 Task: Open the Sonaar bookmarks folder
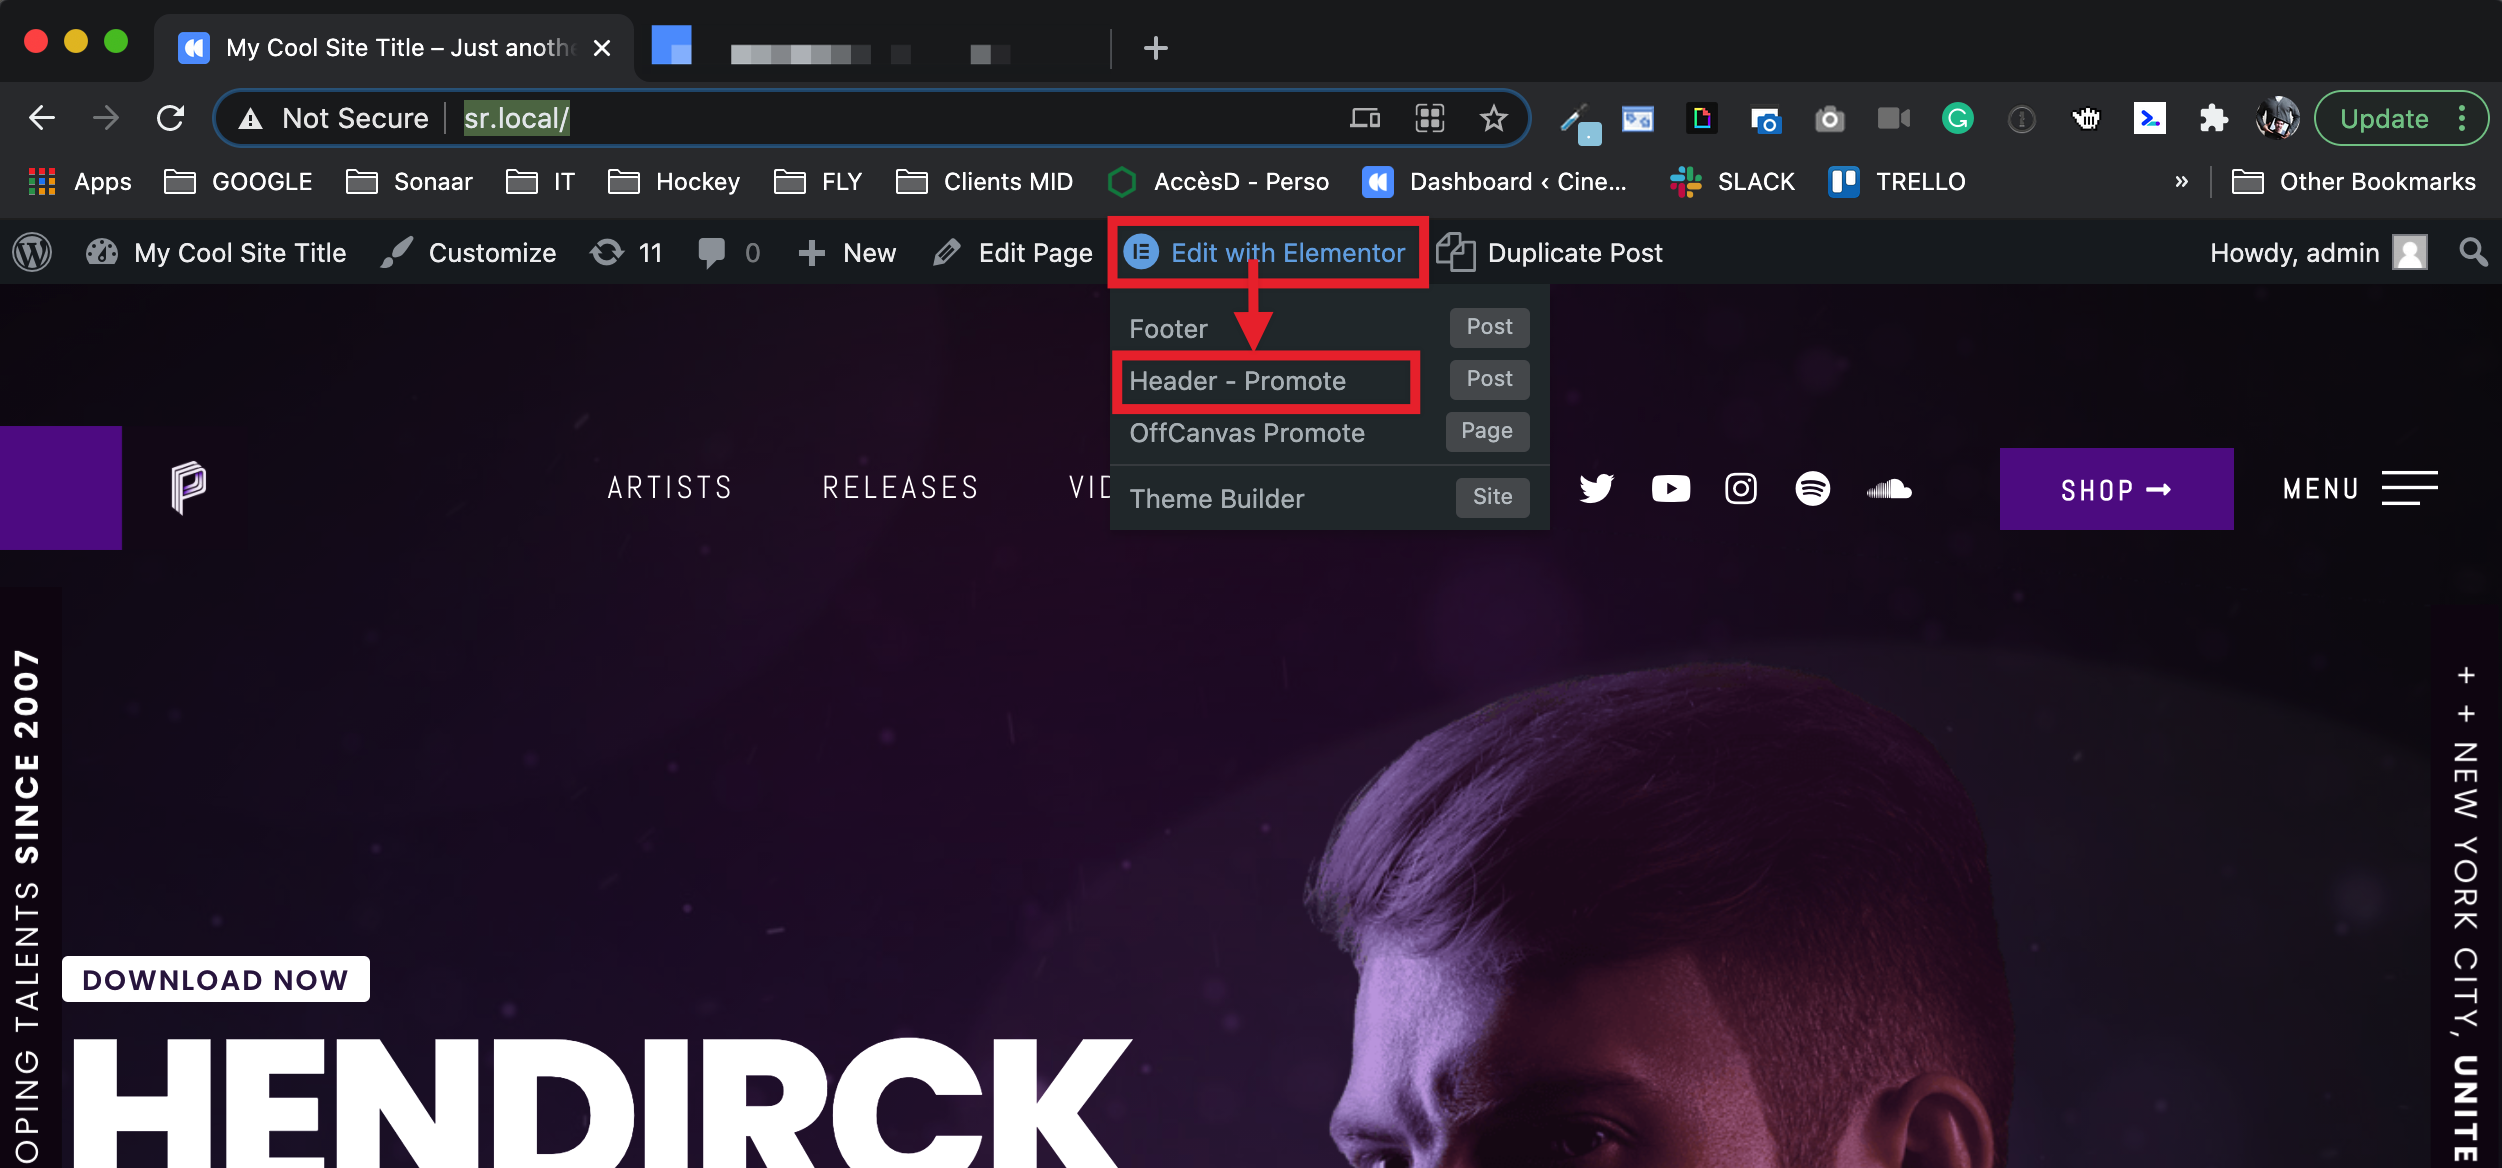click(x=409, y=182)
